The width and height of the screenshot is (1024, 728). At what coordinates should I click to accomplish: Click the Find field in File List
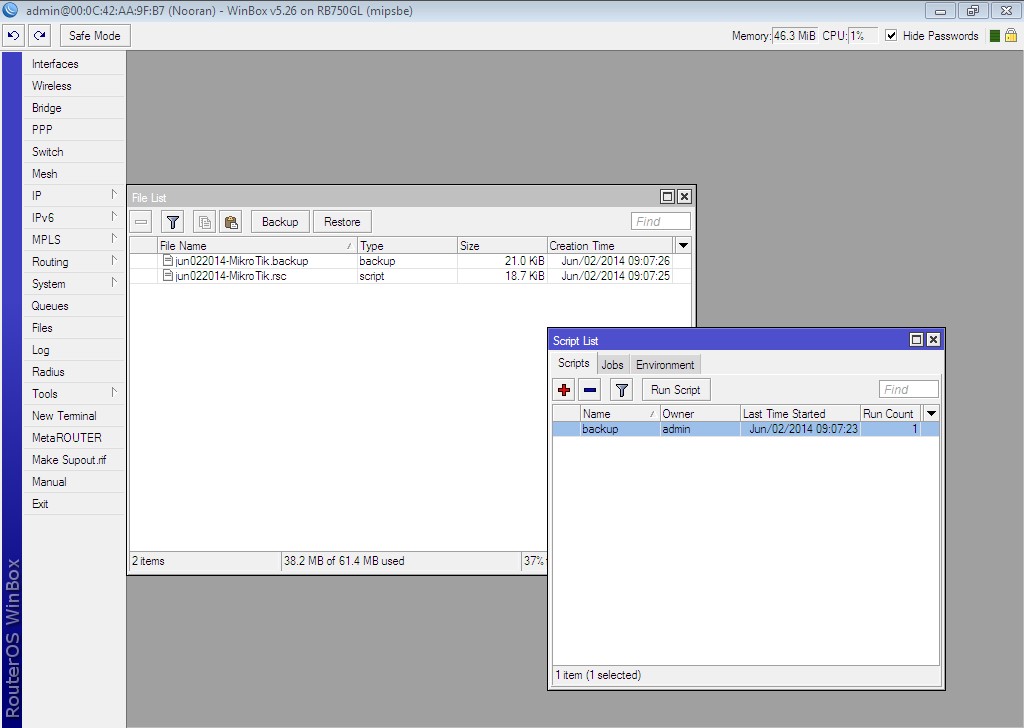660,221
